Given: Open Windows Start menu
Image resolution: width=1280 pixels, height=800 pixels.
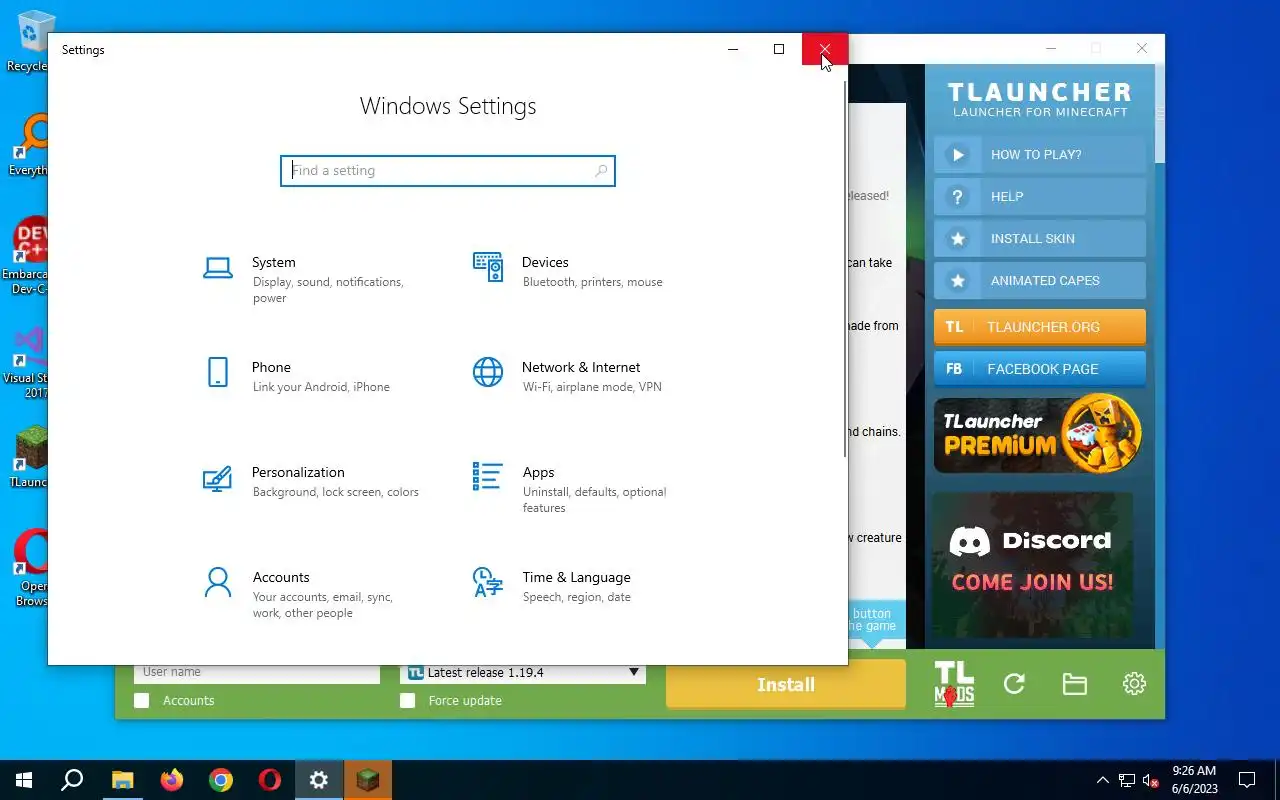Looking at the screenshot, I should click(x=24, y=780).
